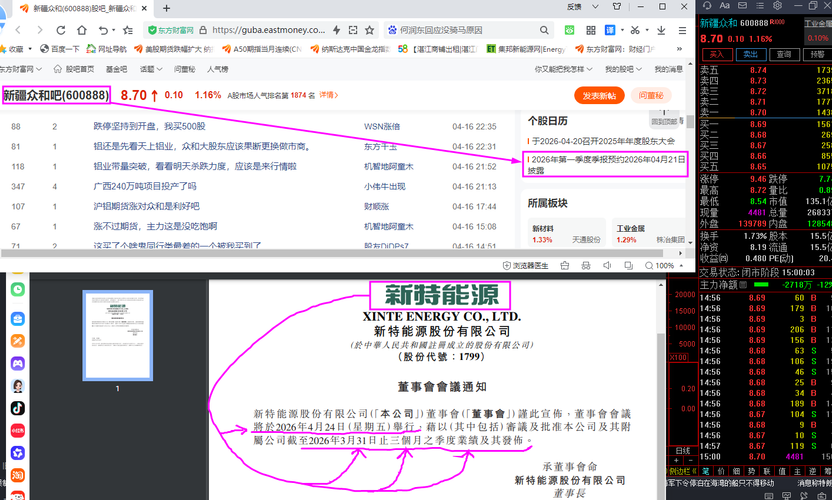Click the mute speaker icon in status bar
832x500 pixels.
click(x=607, y=265)
